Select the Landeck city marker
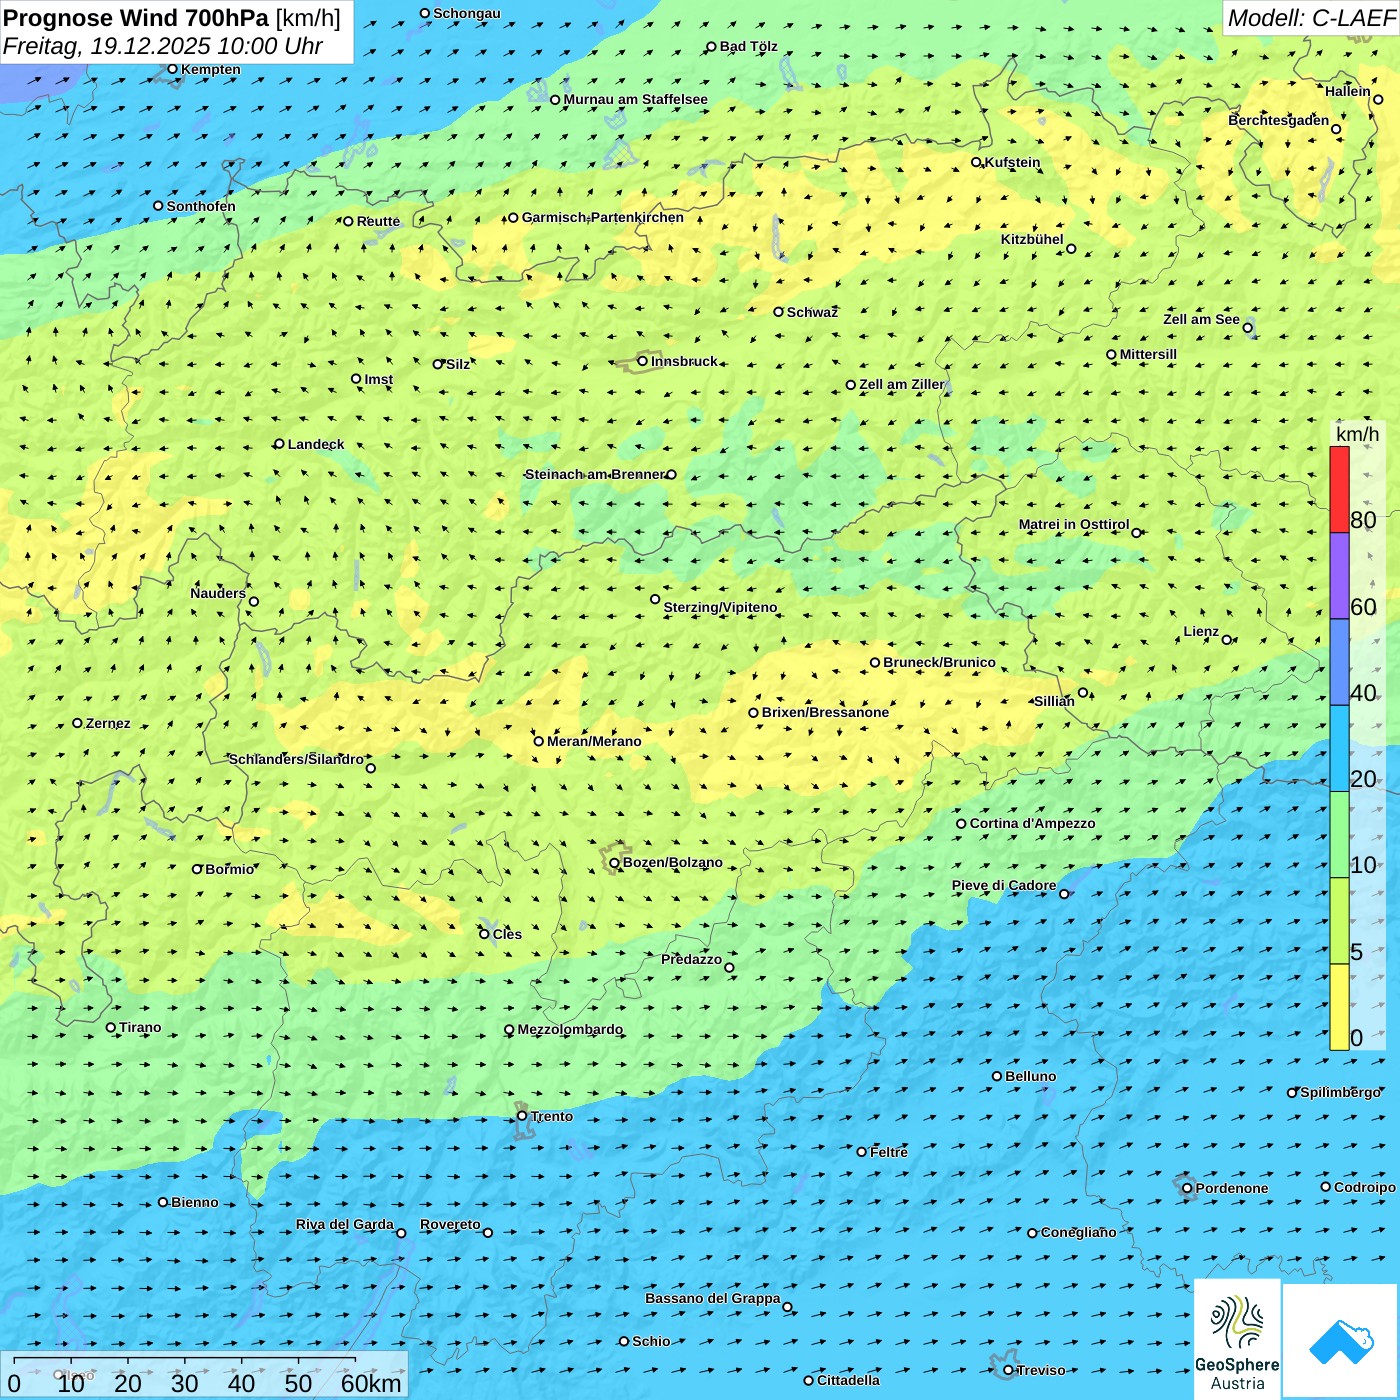 279,444
